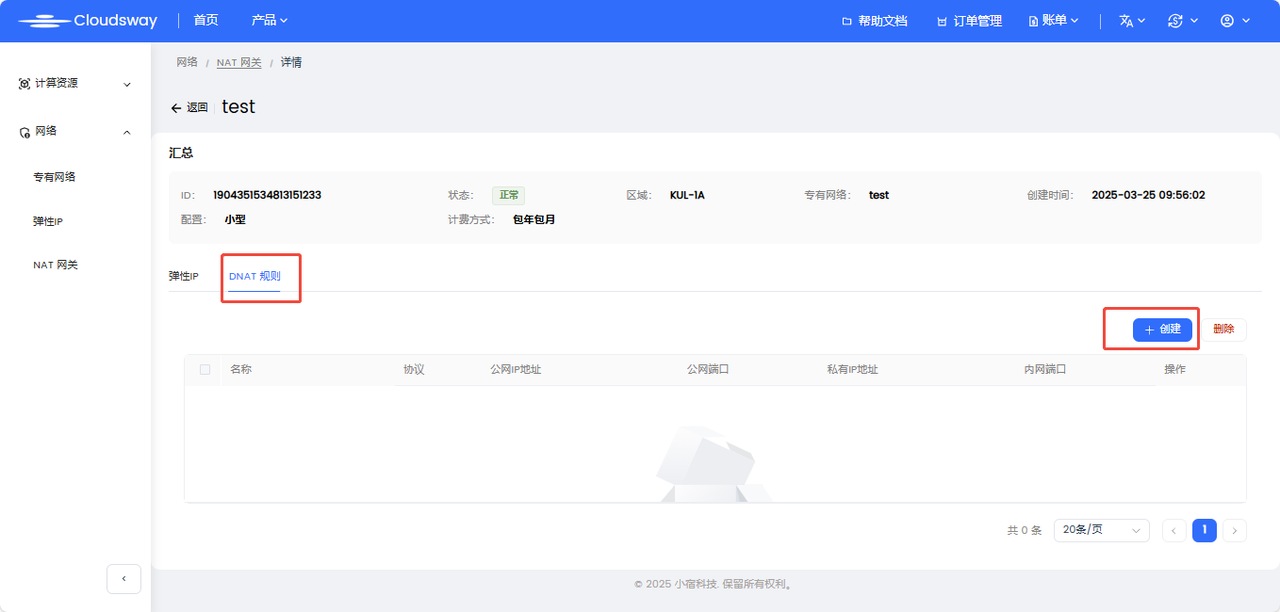Click the next page arrow control

[x=1235, y=530]
